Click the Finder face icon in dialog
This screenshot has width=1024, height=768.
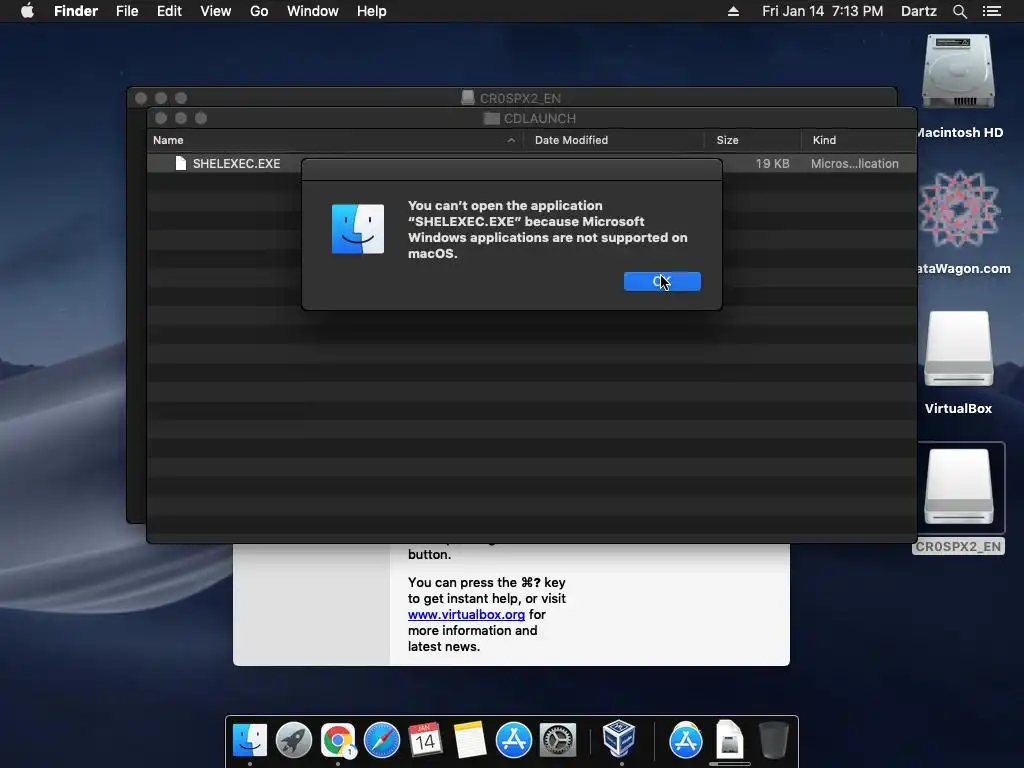click(358, 229)
